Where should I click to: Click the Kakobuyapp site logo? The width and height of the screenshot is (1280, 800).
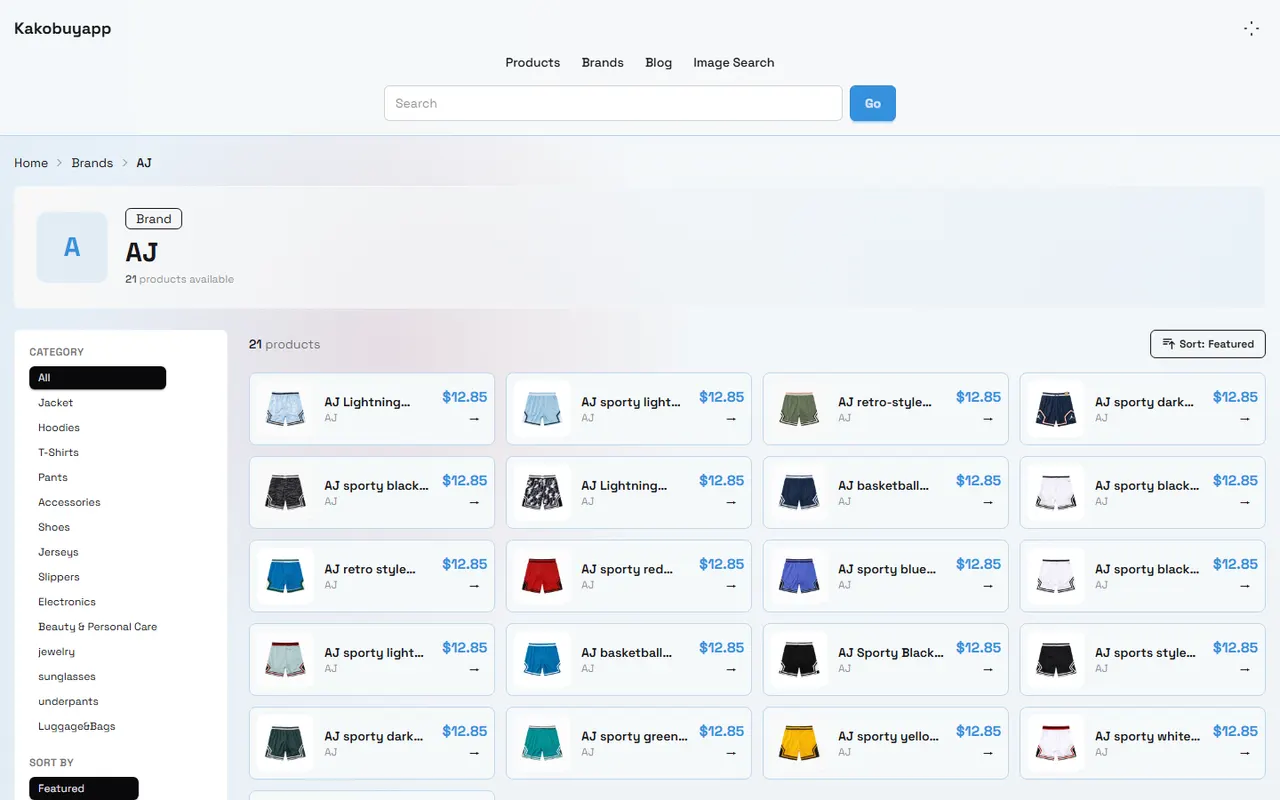(x=63, y=28)
